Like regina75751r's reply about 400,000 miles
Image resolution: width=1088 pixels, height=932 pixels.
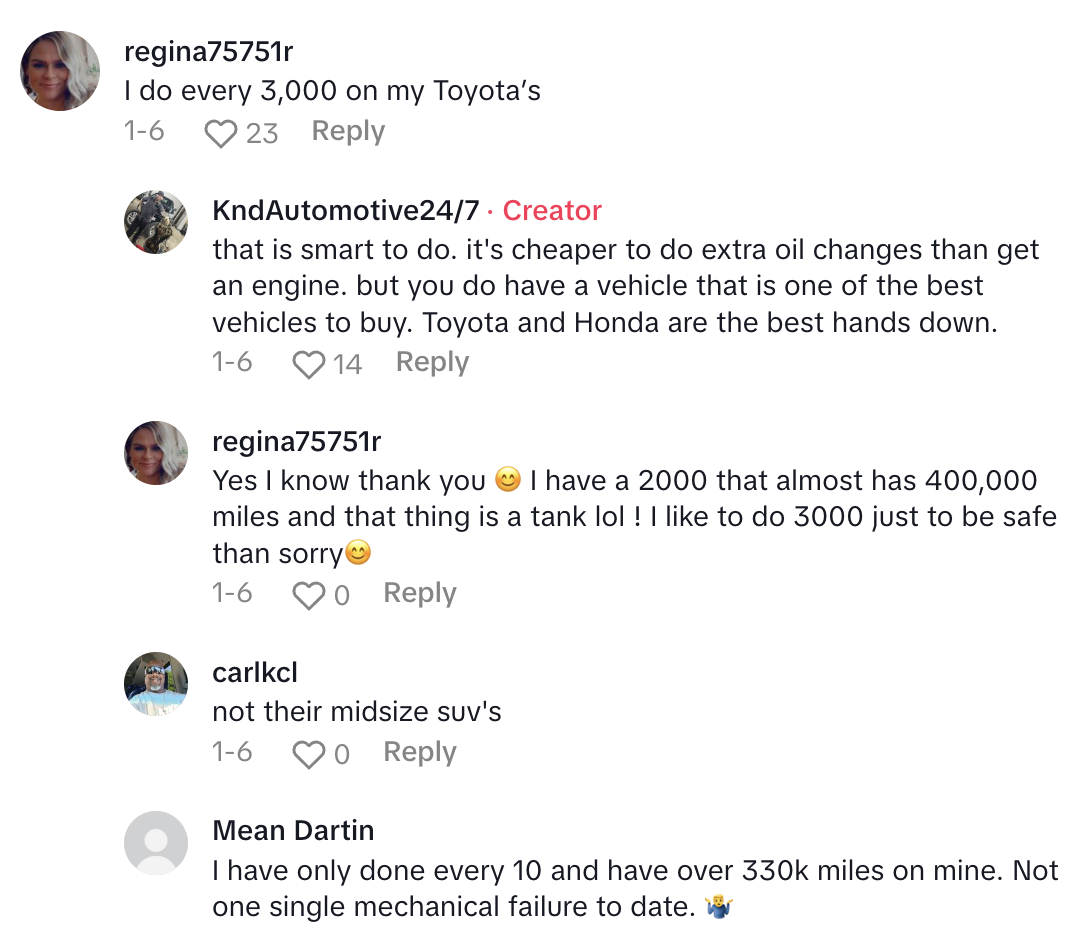click(308, 595)
